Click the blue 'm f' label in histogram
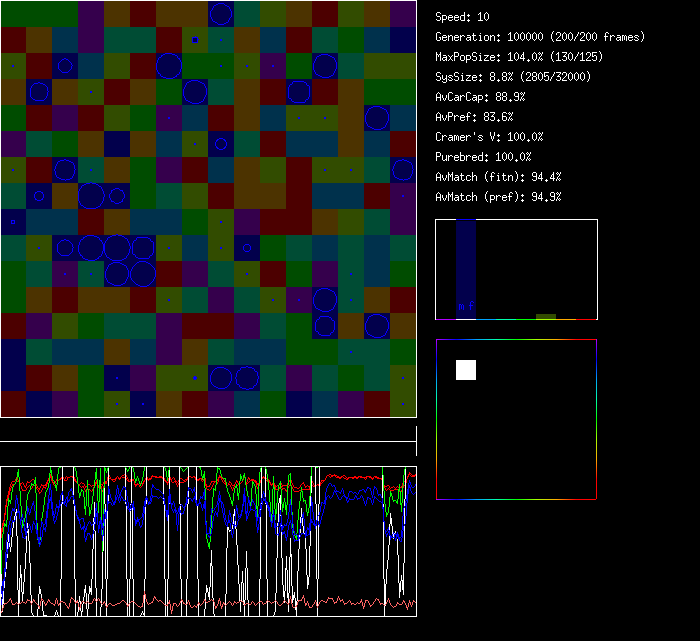The image size is (700, 641). [x=465, y=305]
